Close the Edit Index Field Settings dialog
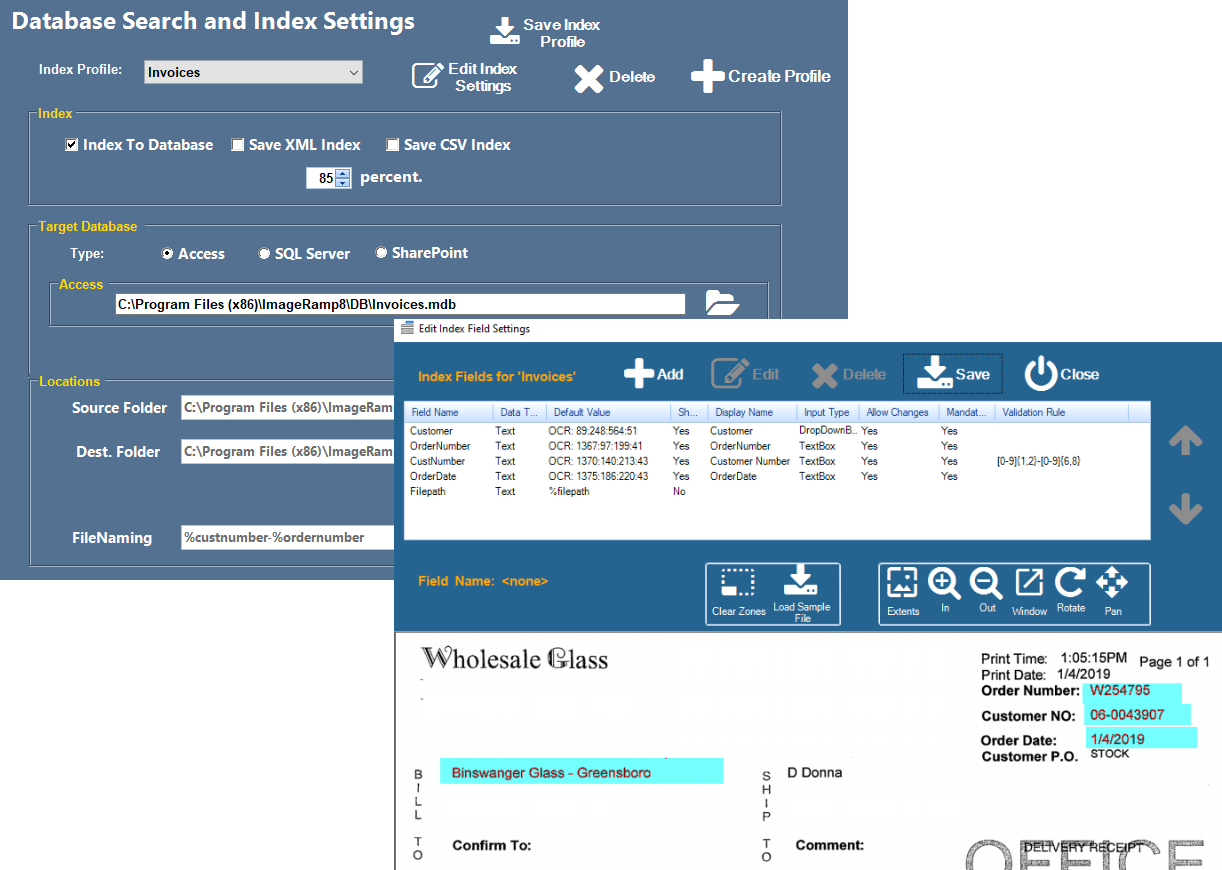Screen dimensions: 1222x870 (x=1062, y=374)
